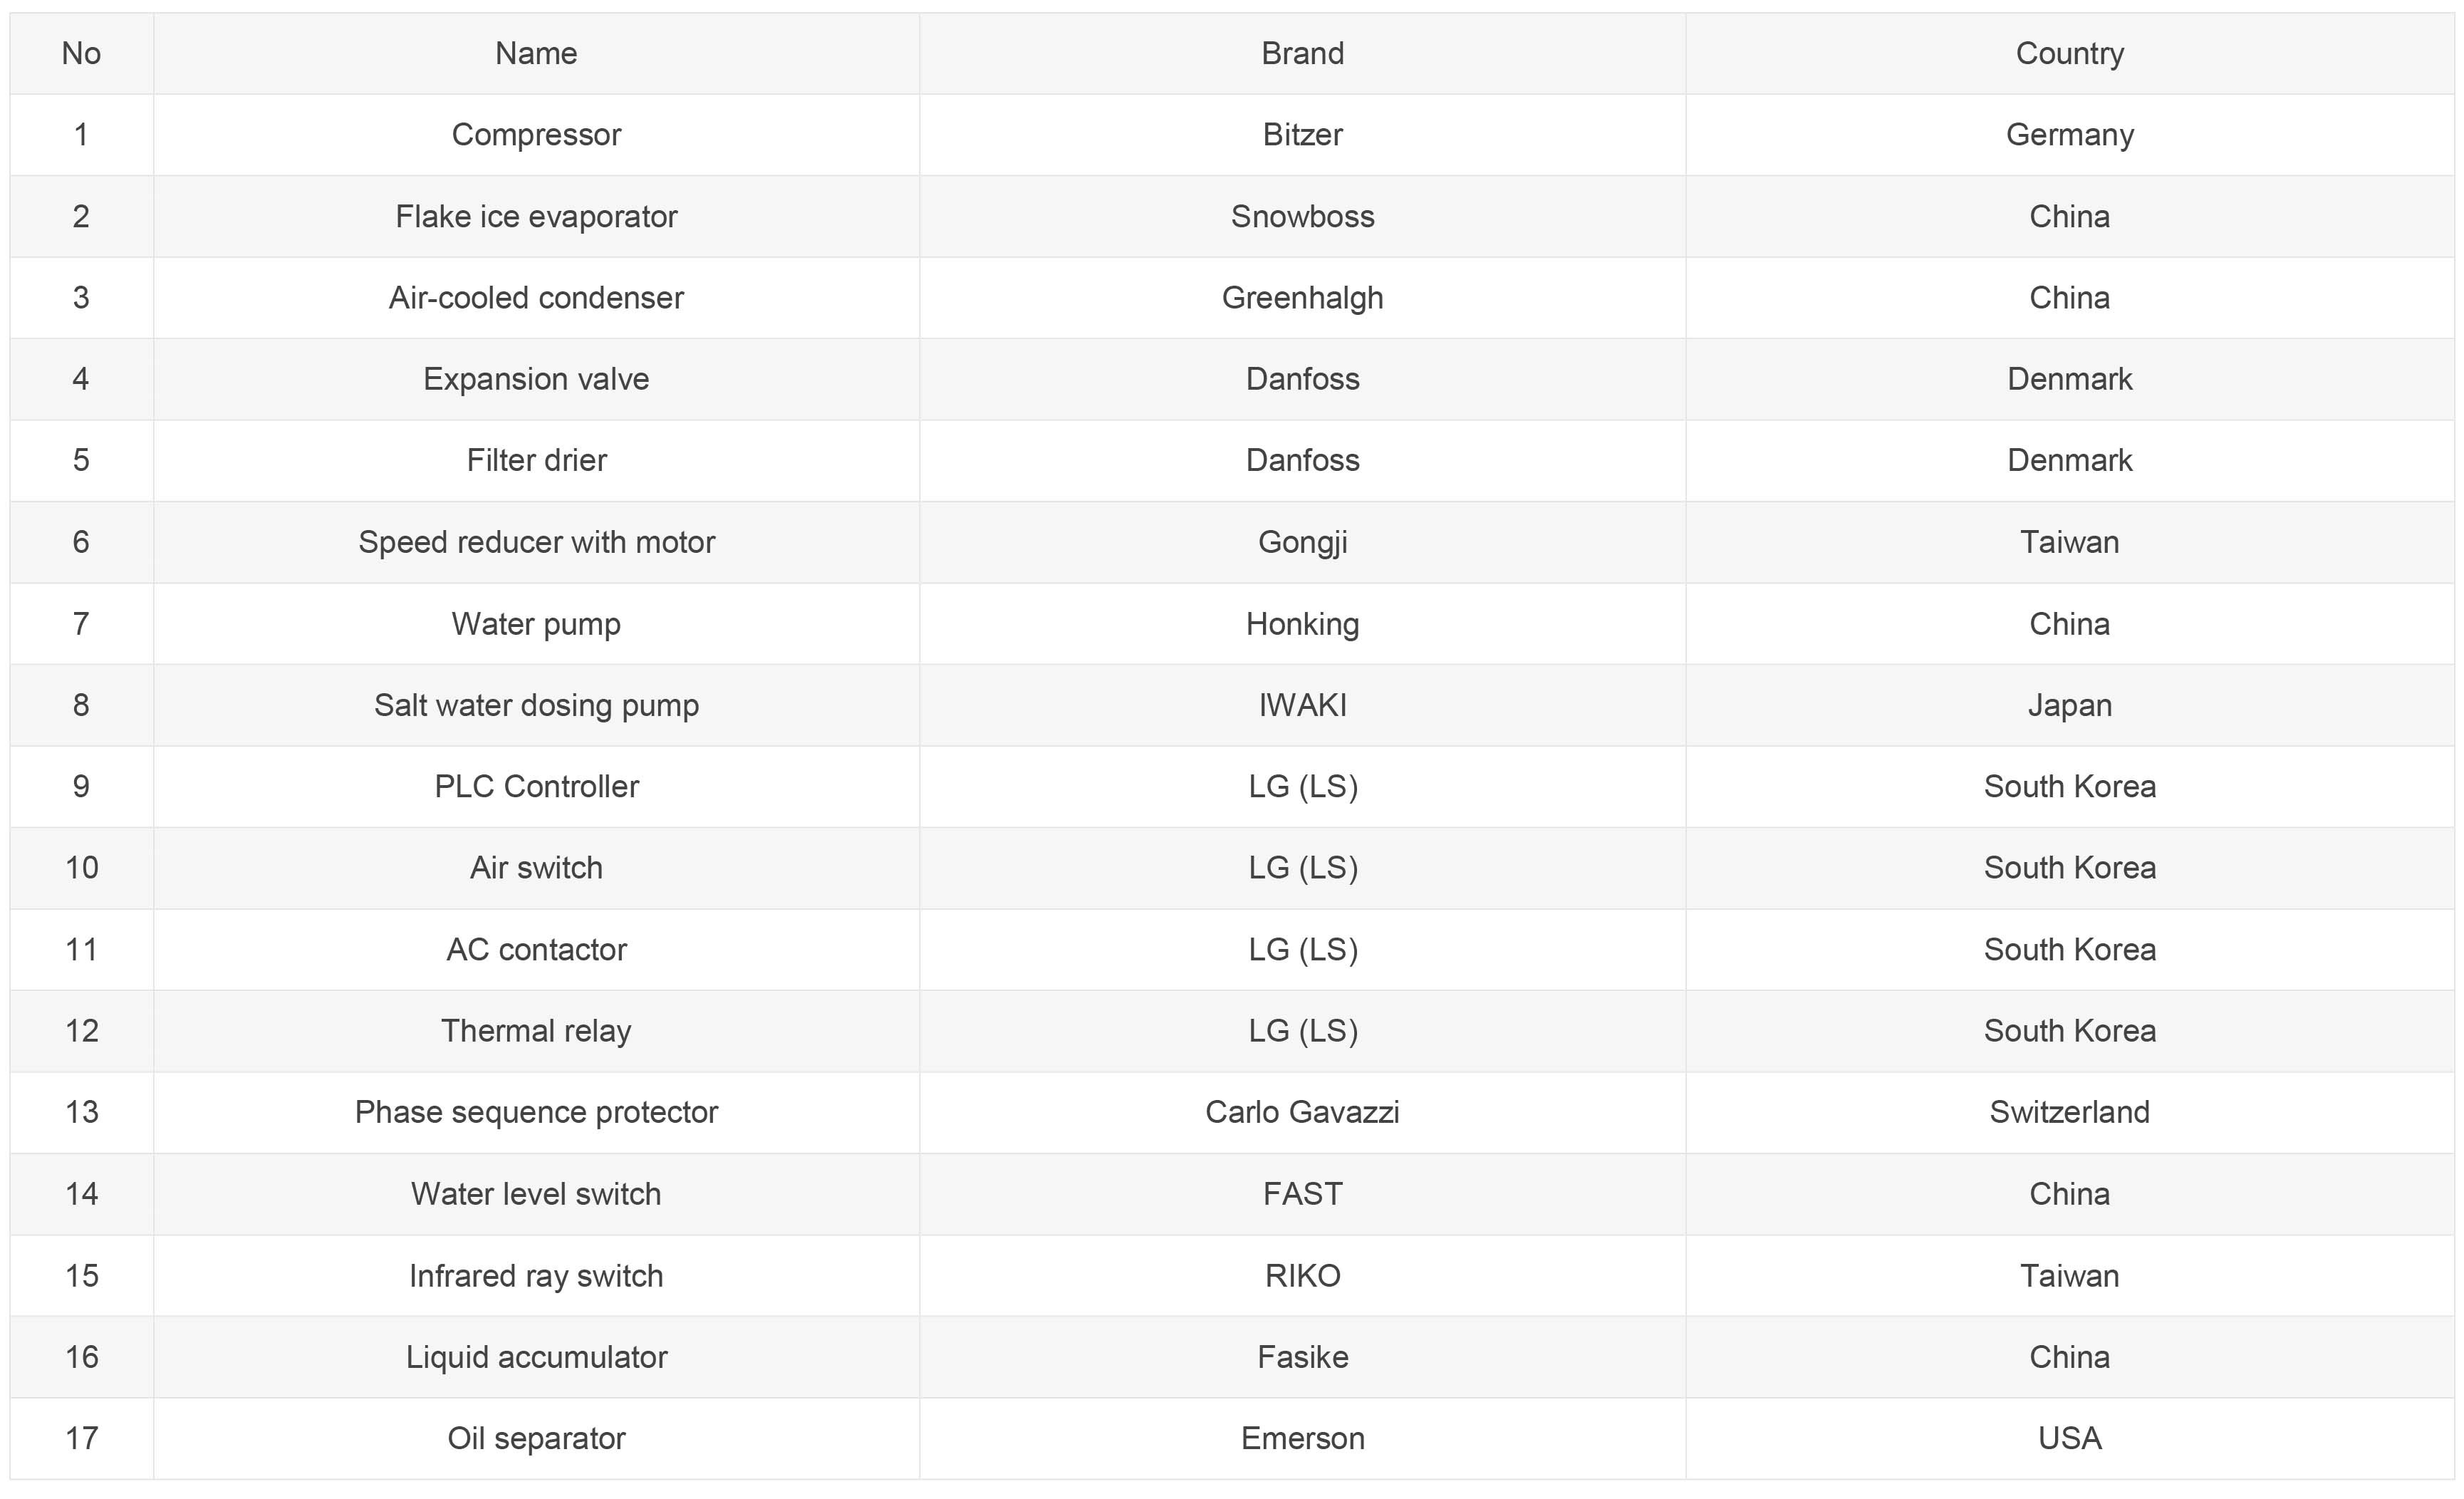
Task: Select the IWAKI brand cell
Action: (1302, 705)
